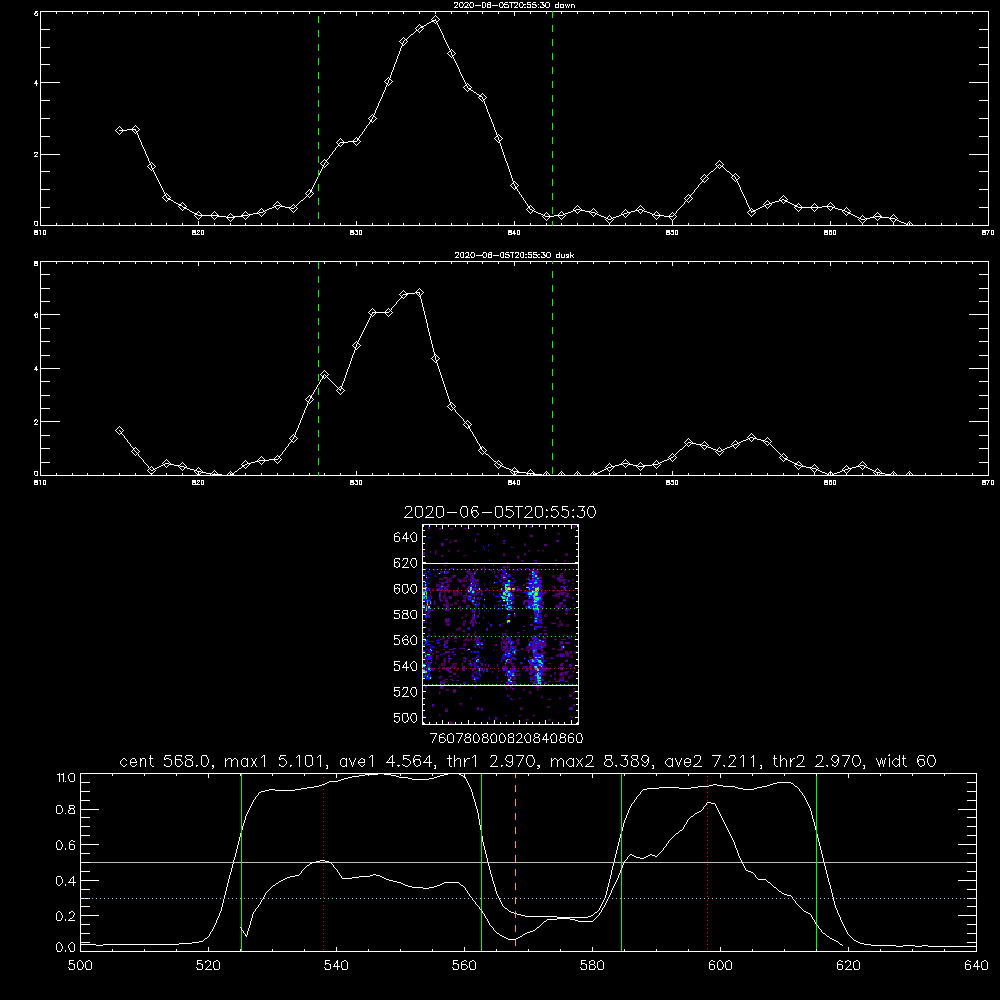Click the dawn plot title text
Screen dimensions: 1000x1000
[x=514, y=5]
